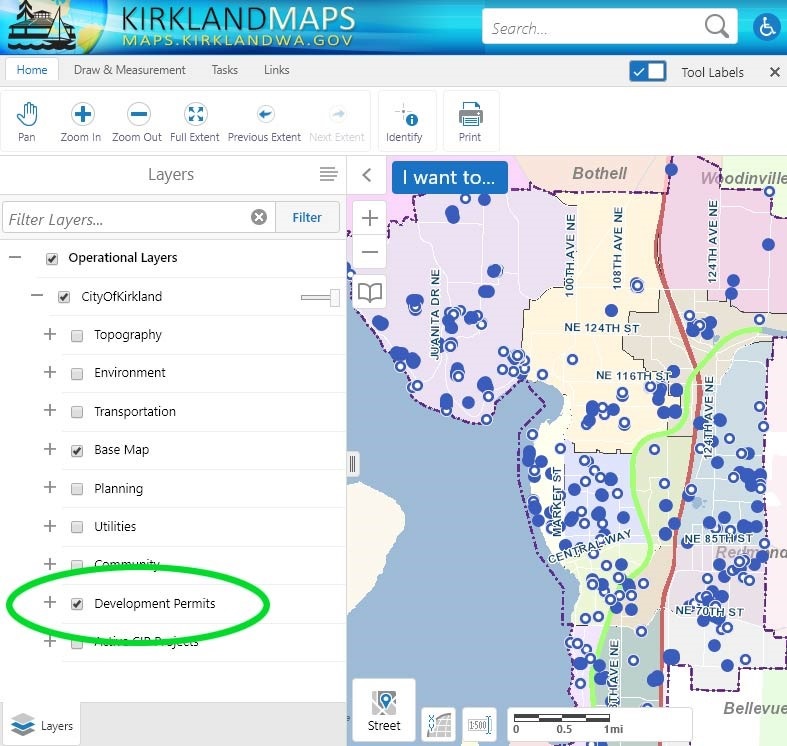Expand the Base Map layer group
The width and height of the screenshot is (787, 746).
click(x=50, y=449)
